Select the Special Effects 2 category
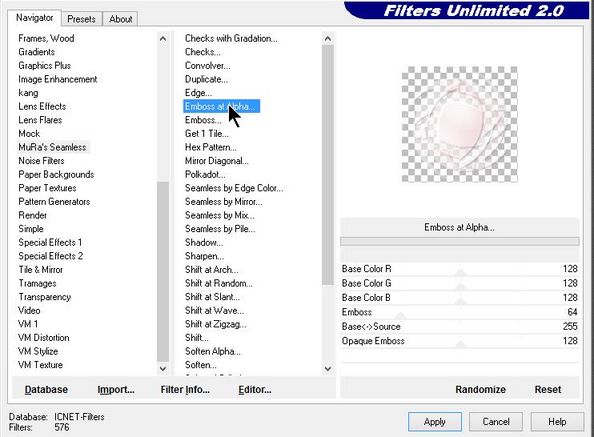Viewport: 594px width, 437px height. click(x=50, y=256)
